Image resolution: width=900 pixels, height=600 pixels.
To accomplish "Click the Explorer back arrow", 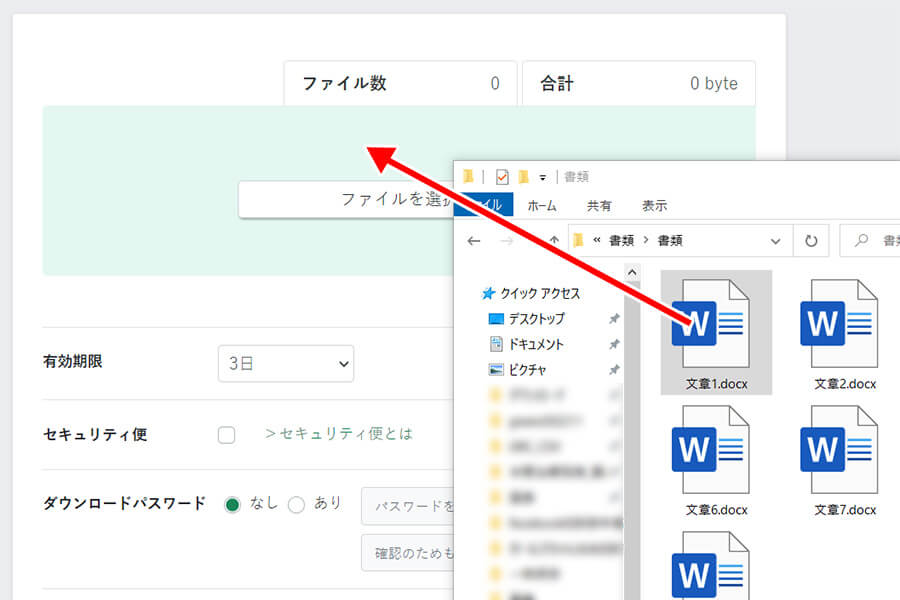I will tap(474, 241).
